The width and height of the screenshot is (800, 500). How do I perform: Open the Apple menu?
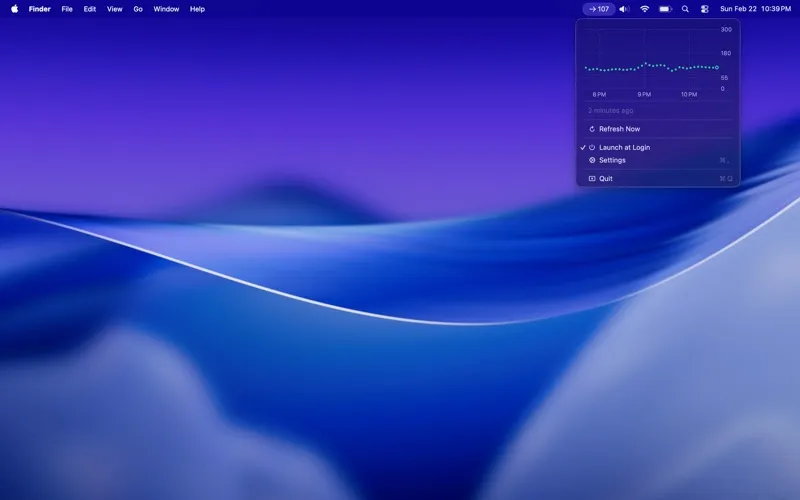tap(15, 9)
